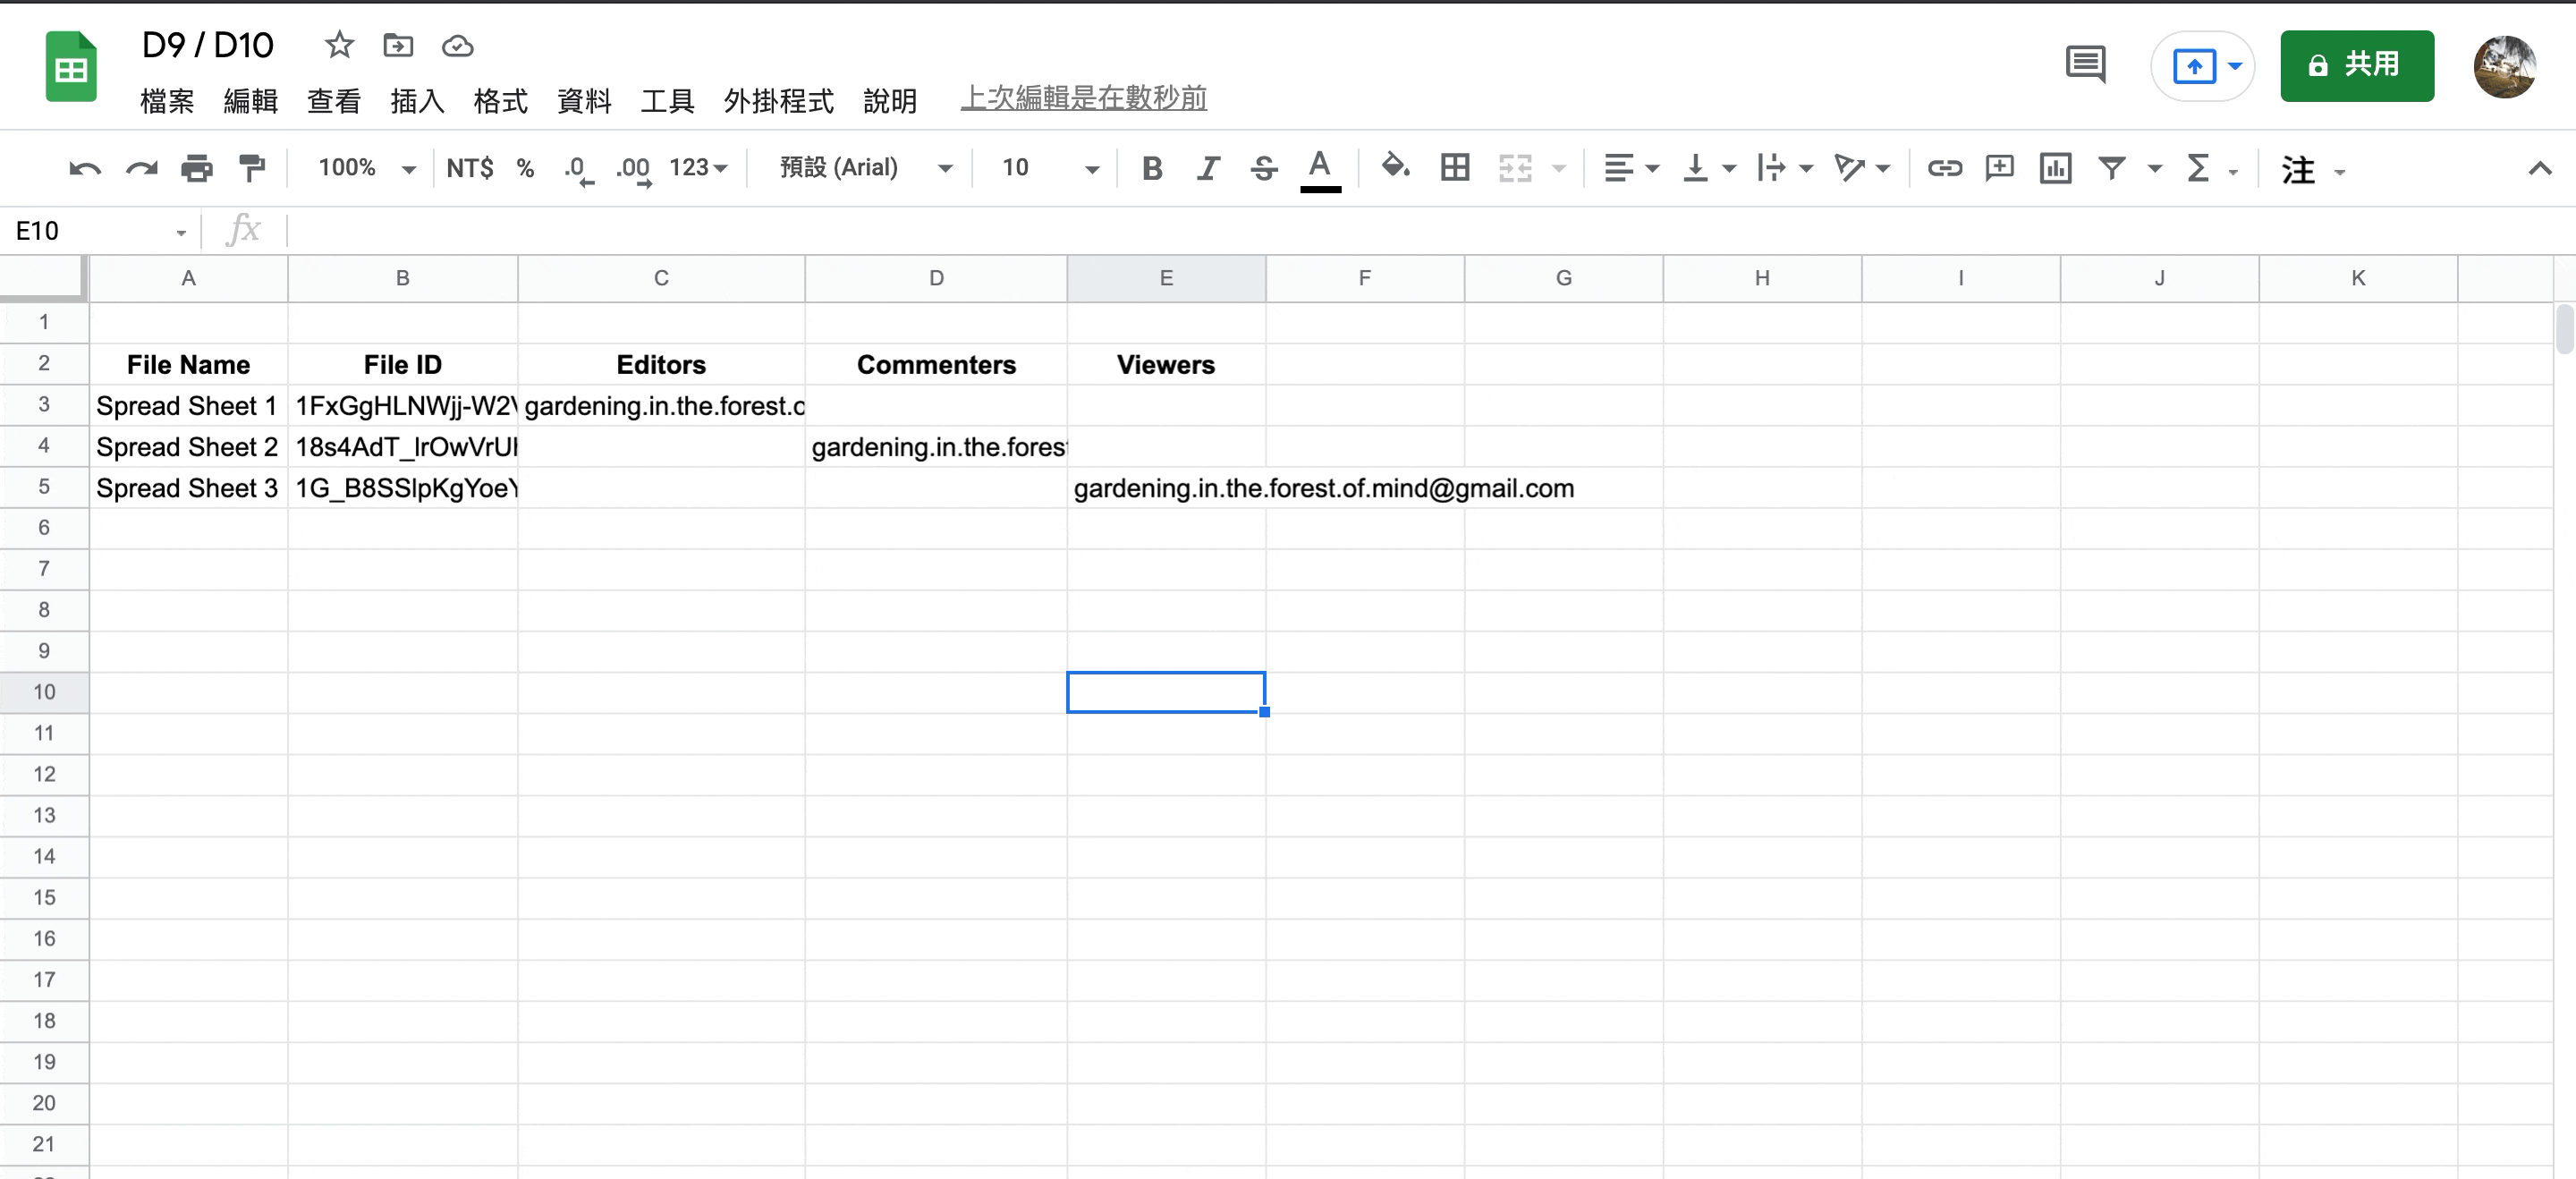Click the vertical scrollbar thumb
Screen dimensions: 2576x1179
[2564, 330]
